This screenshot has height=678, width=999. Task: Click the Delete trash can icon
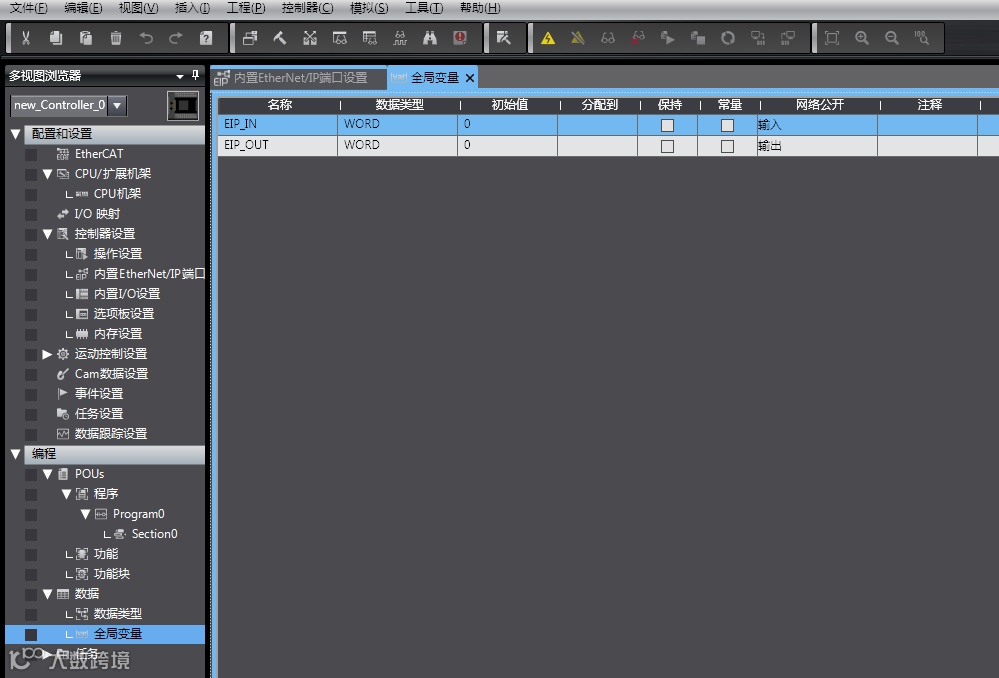[116, 38]
